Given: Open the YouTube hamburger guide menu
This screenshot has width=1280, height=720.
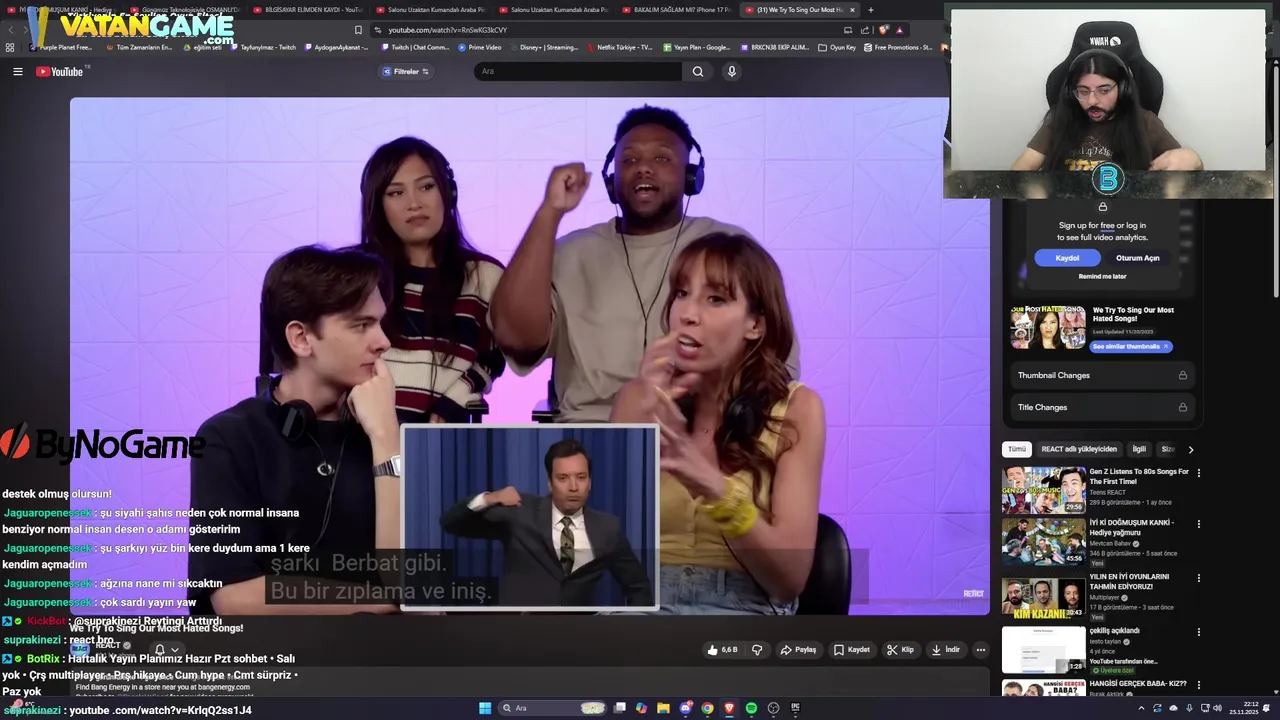Looking at the screenshot, I should 17,71.
